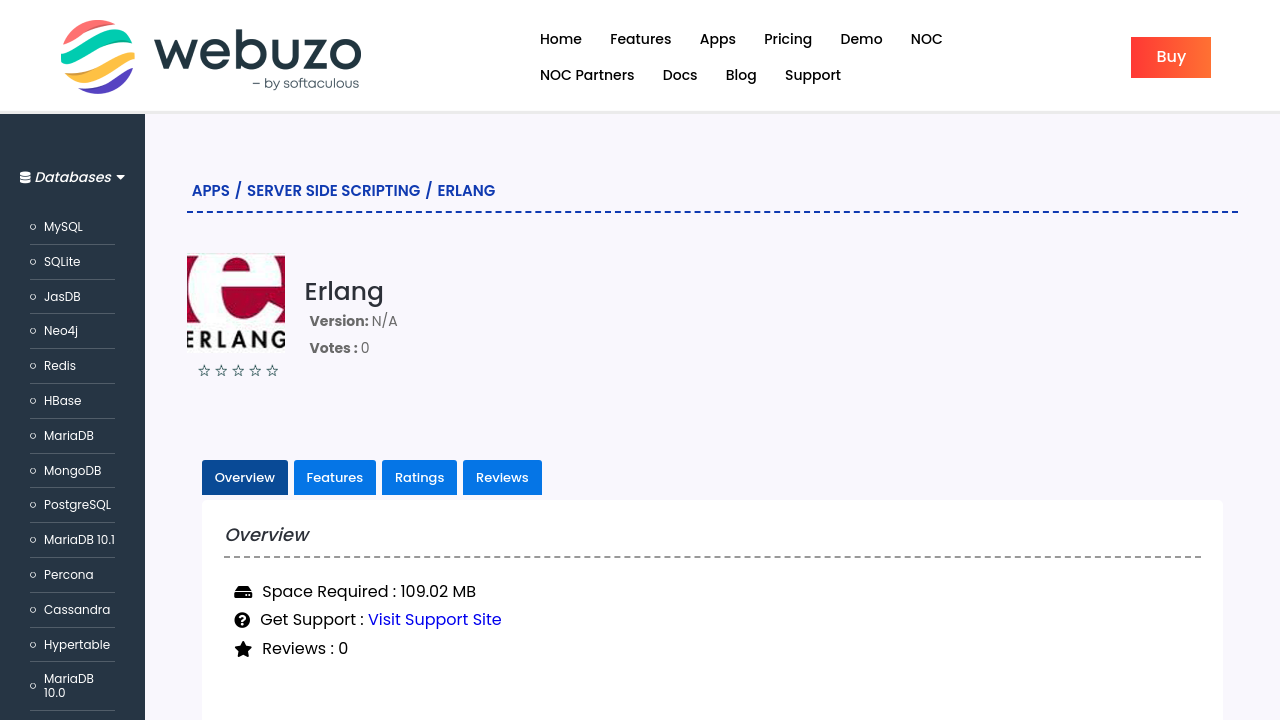Image resolution: width=1280 pixels, height=720 pixels.
Task: Open NOC Partners menu item
Action: [587, 75]
